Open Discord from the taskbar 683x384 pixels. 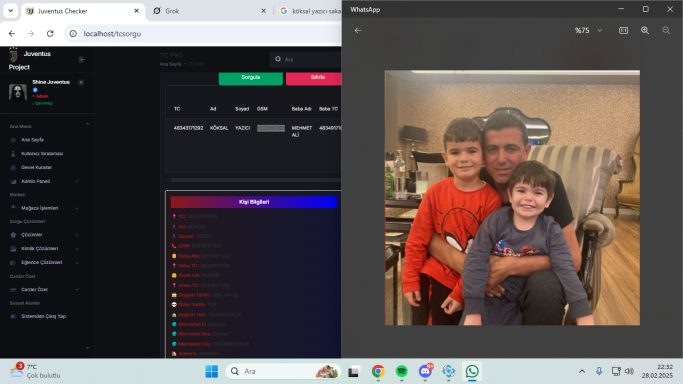pyautogui.click(x=425, y=371)
